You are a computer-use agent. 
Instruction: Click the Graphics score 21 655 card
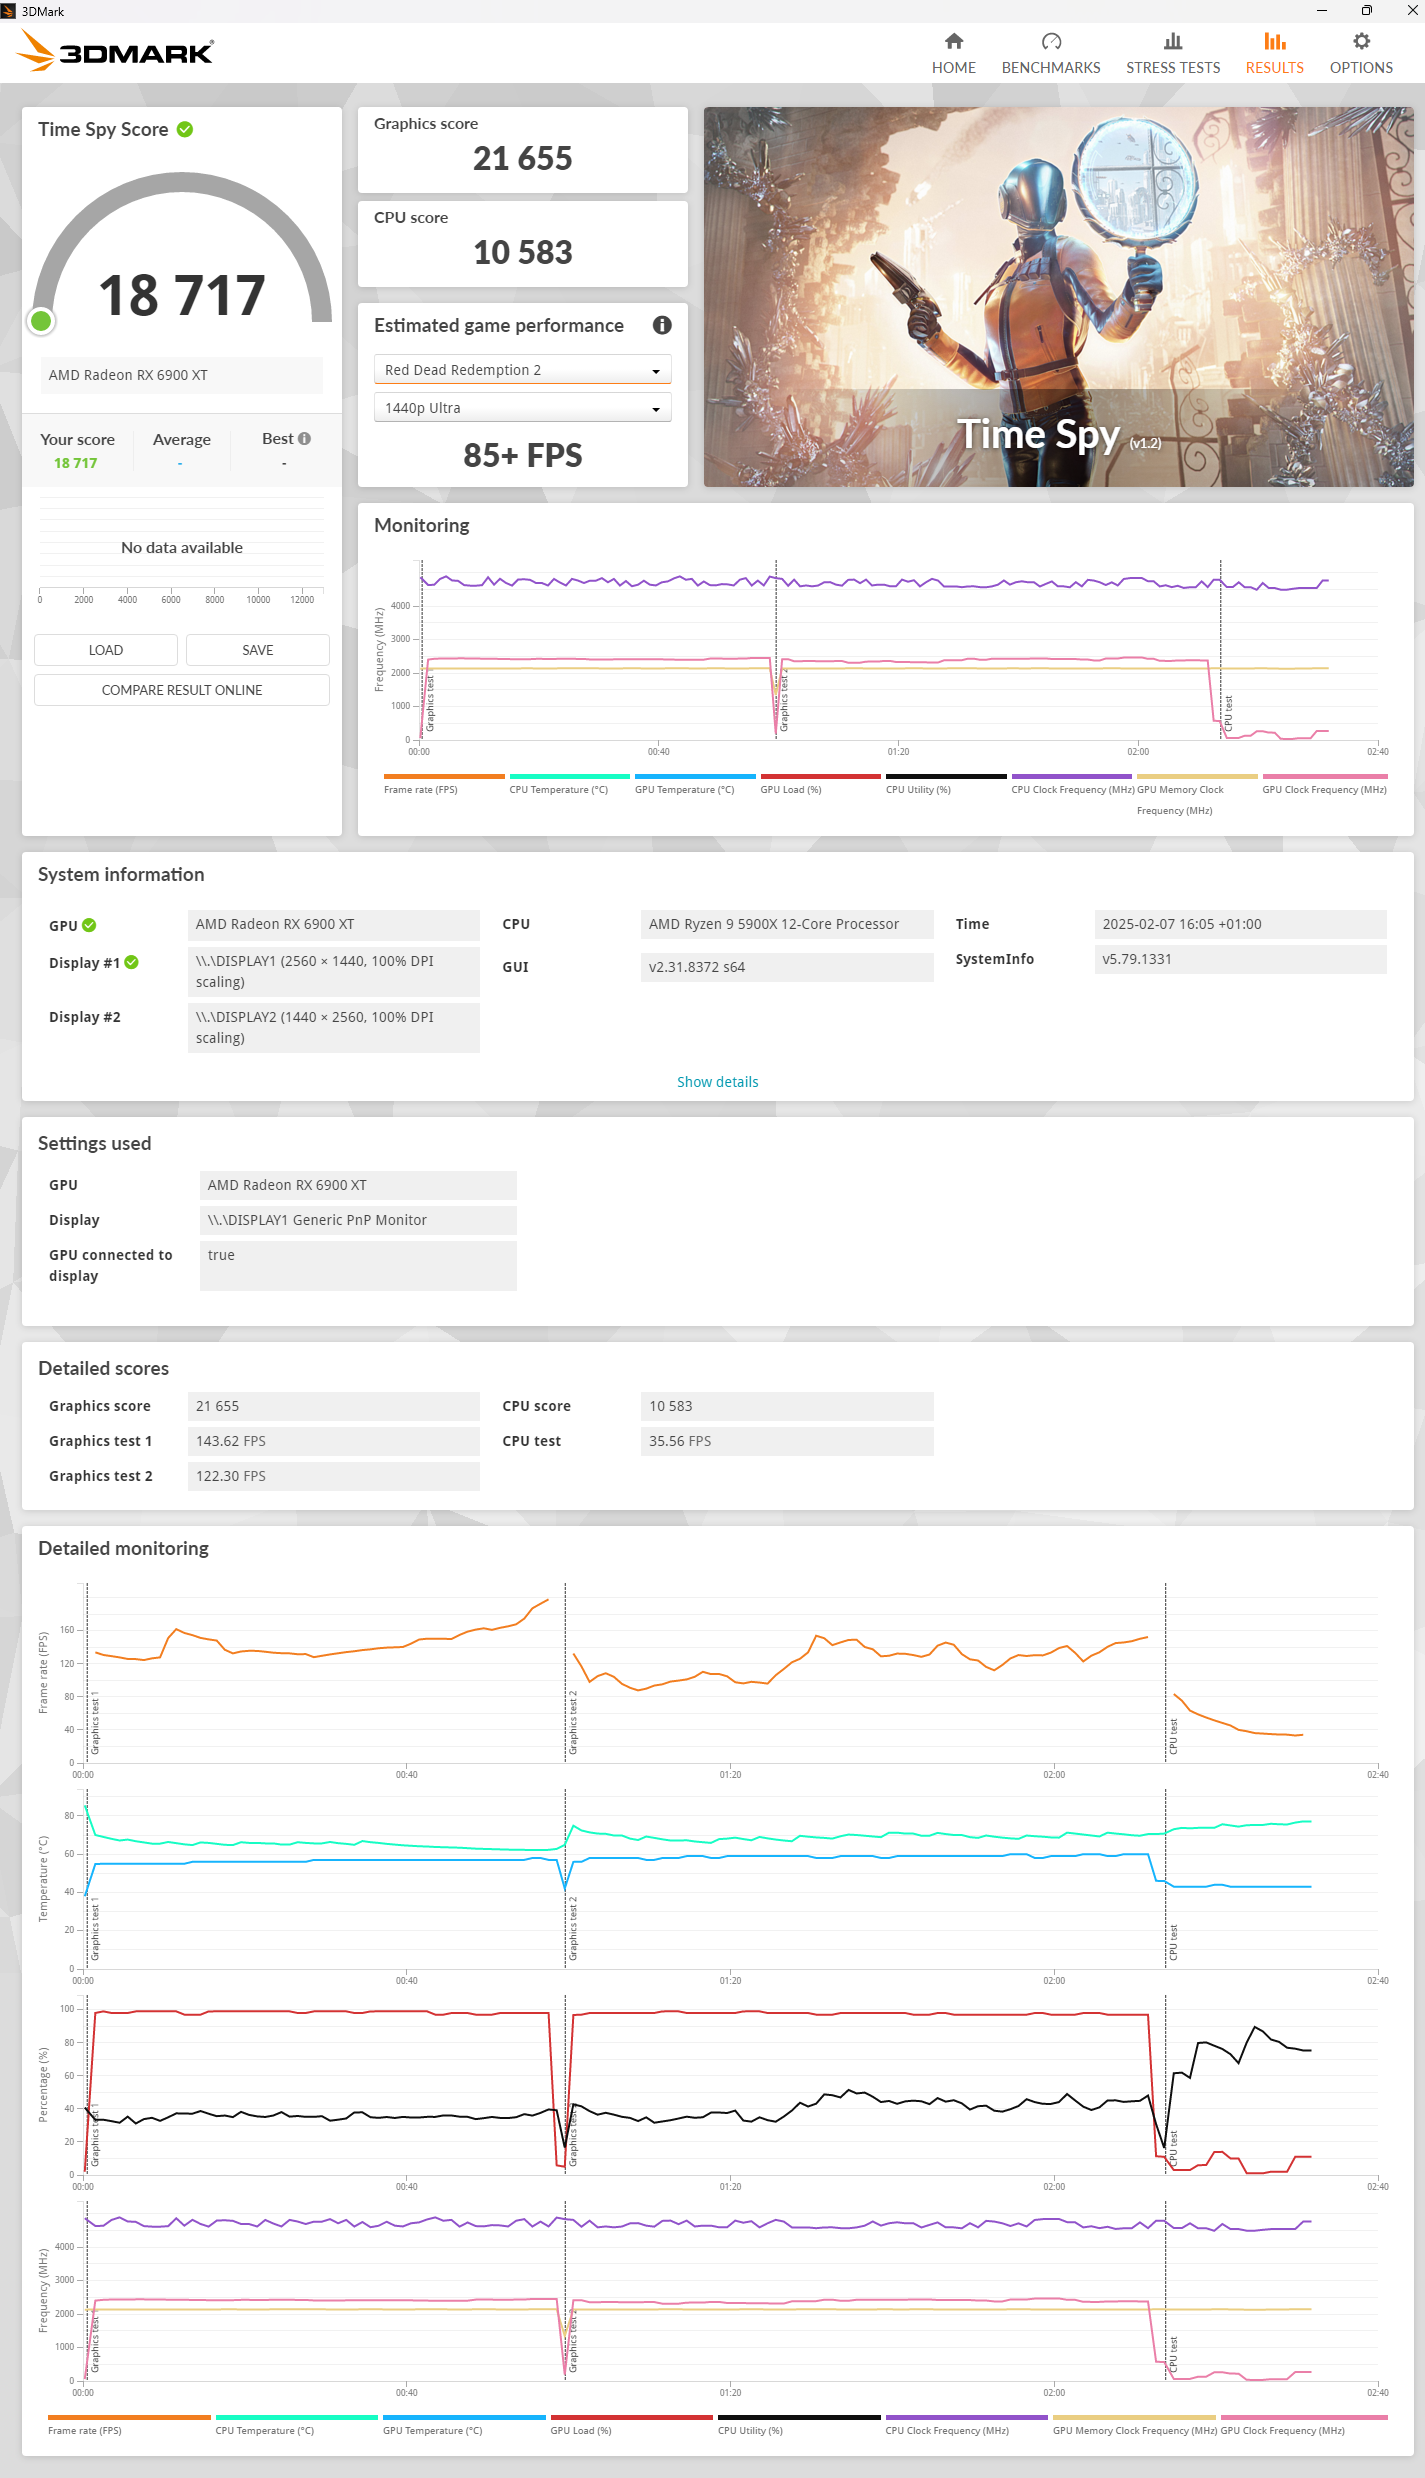[x=523, y=150]
